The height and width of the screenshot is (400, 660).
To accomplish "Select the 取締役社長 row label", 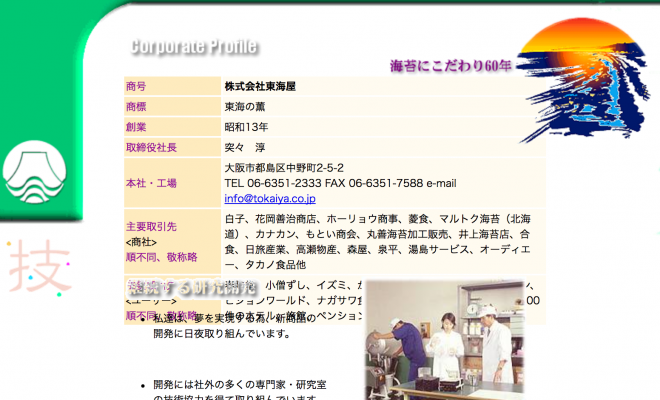I will point(151,147).
